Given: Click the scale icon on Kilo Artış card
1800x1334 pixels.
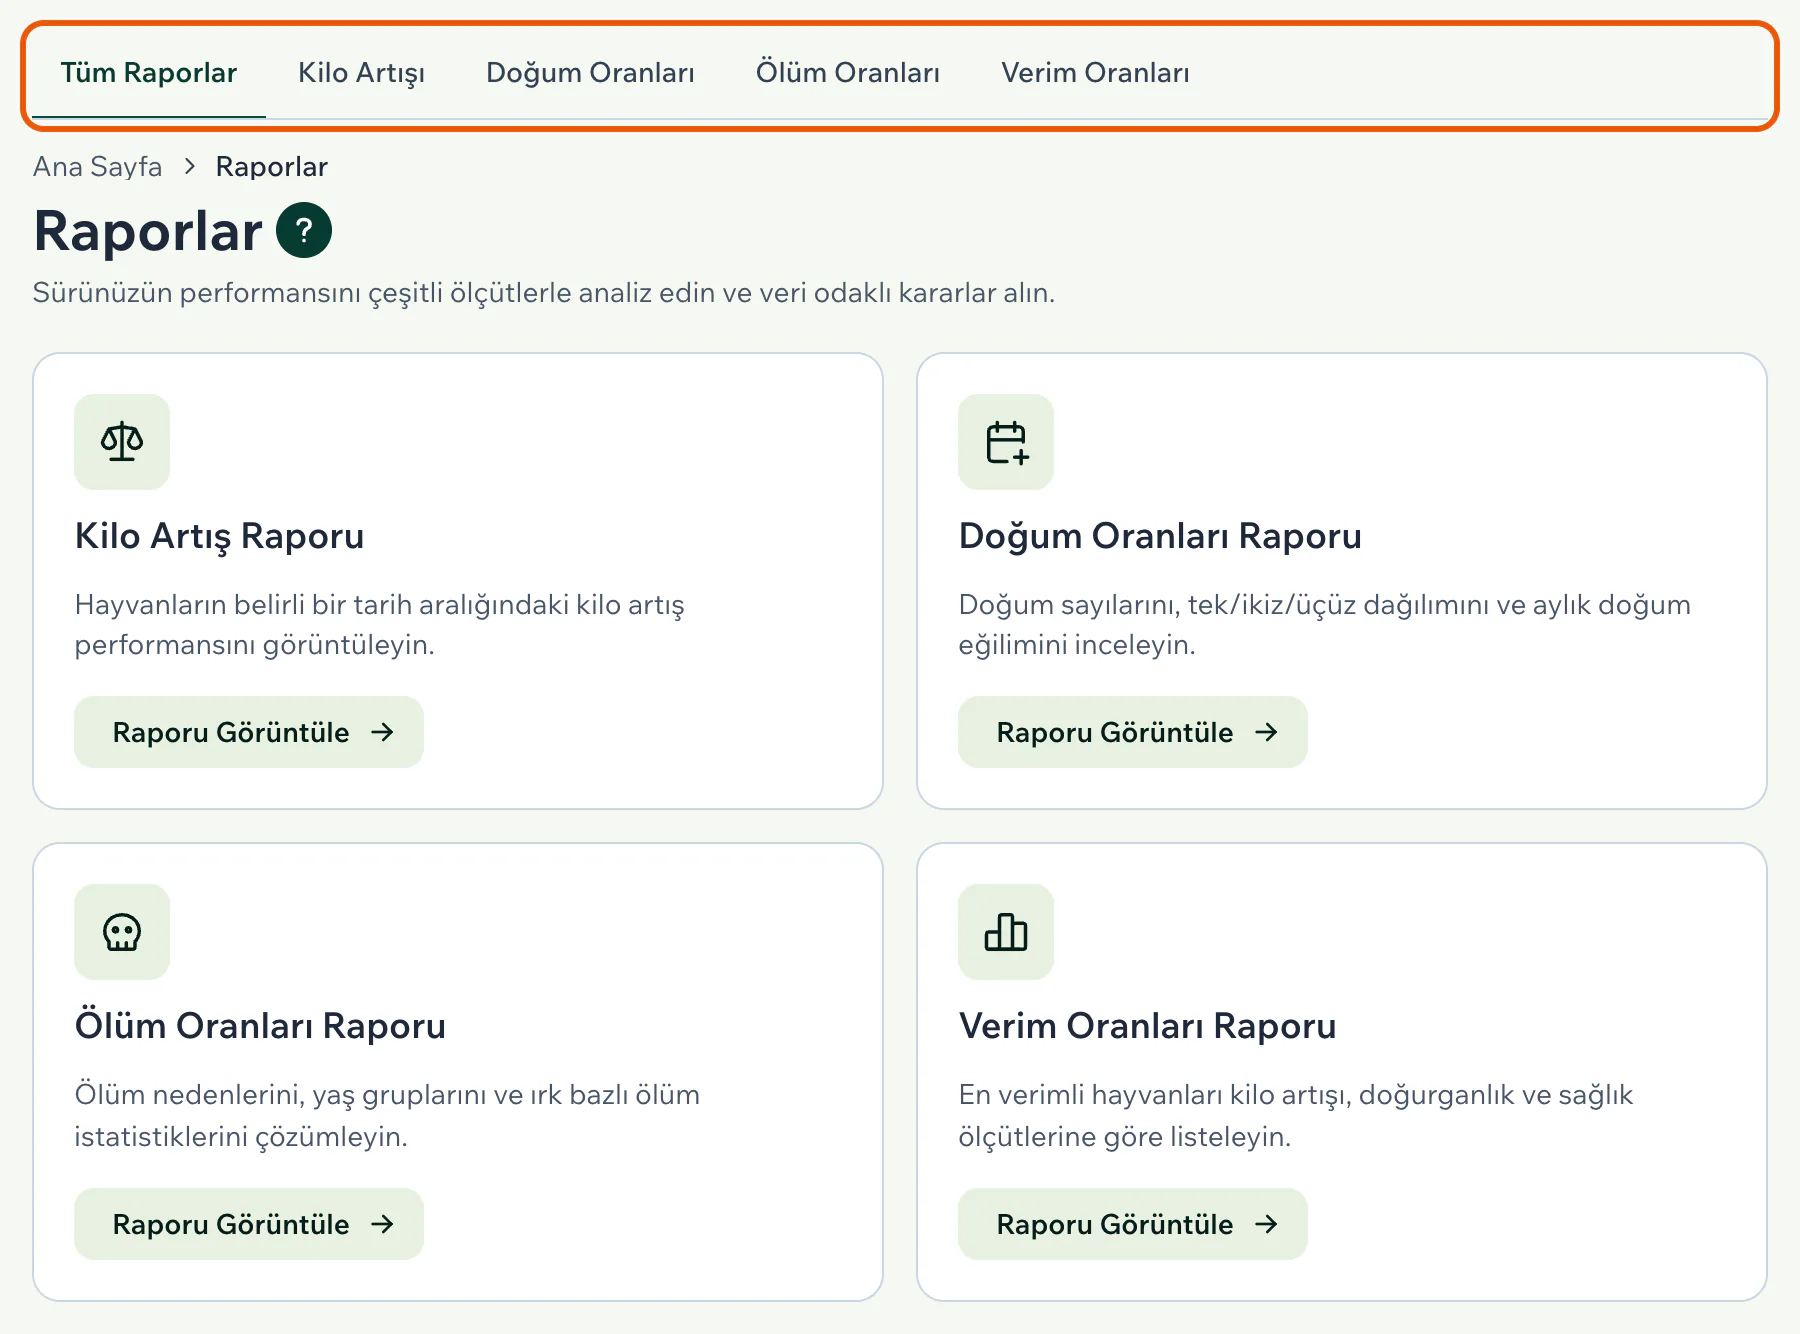Looking at the screenshot, I should [x=122, y=442].
